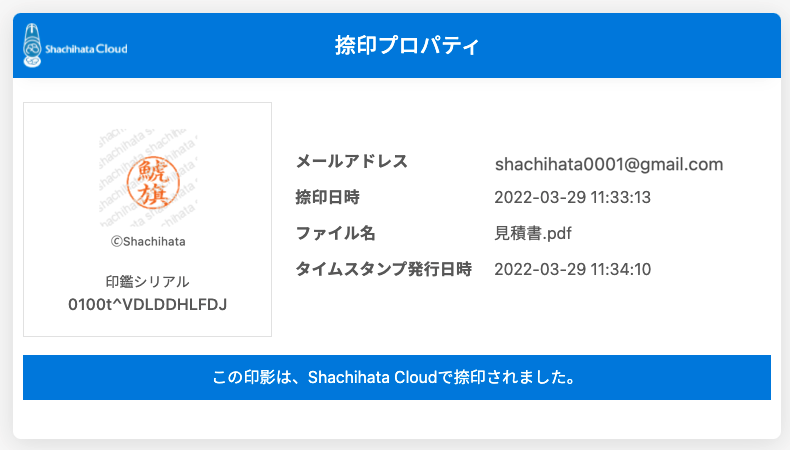The width and height of the screenshot is (790, 450).
Task: Select the stamp time 2022-03-29 11:33:13
Action: [572, 197]
